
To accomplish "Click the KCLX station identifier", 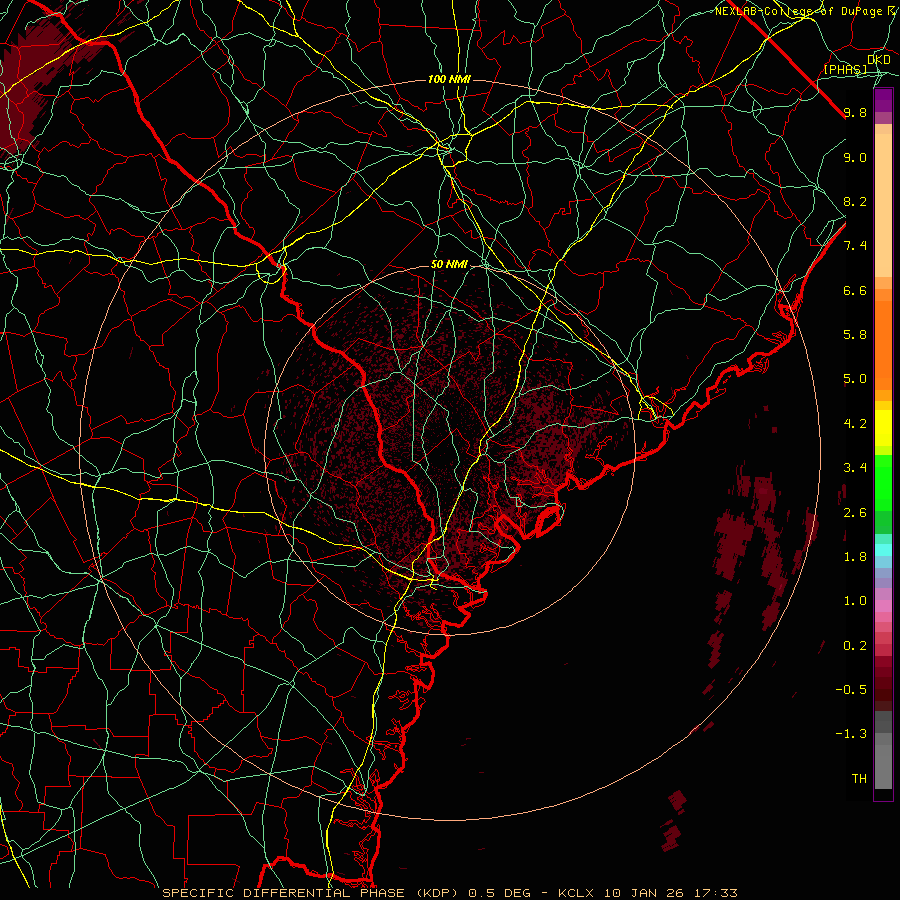I will coord(574,893).
